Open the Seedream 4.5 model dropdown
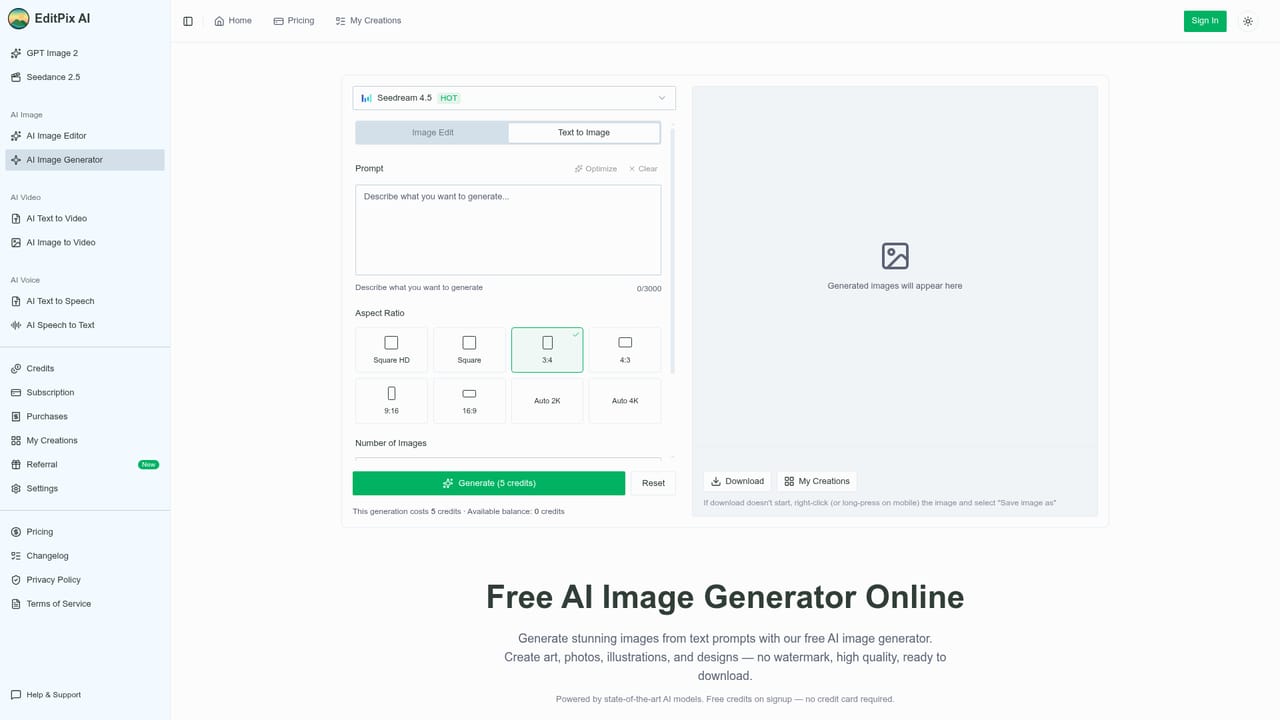The height and width of the screenshot is (720, 1280). click(x=514, y=98)
